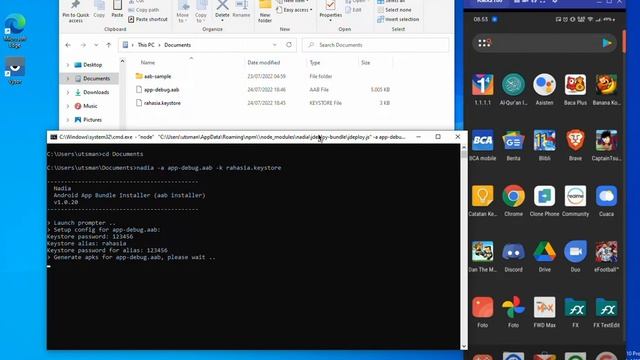640x360 pixels.
Task: Refresh the Documents folder view
Action: click(x=289, y=45)
